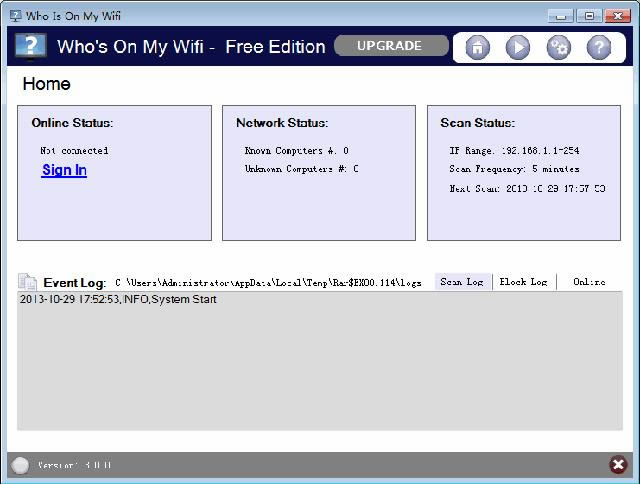Click the UPGRADE button
The height and width of the screenshot is (484, 640).
pos(391,46)
